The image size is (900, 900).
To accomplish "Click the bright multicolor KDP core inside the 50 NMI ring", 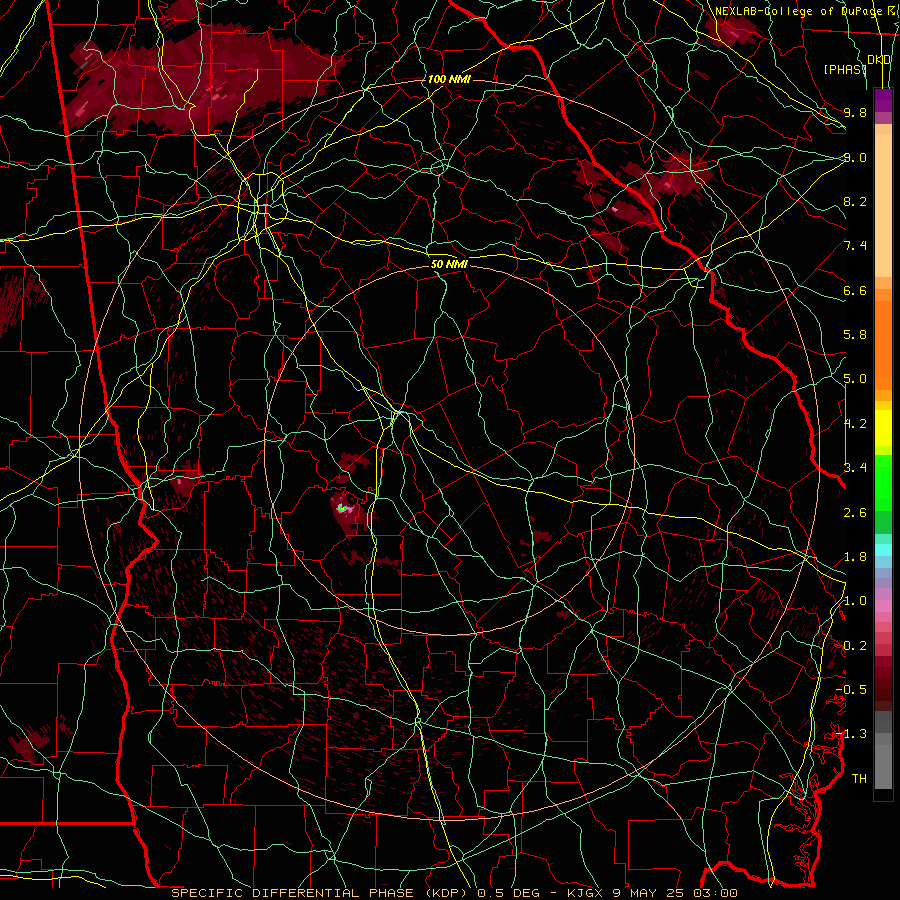I will [342, 507].
